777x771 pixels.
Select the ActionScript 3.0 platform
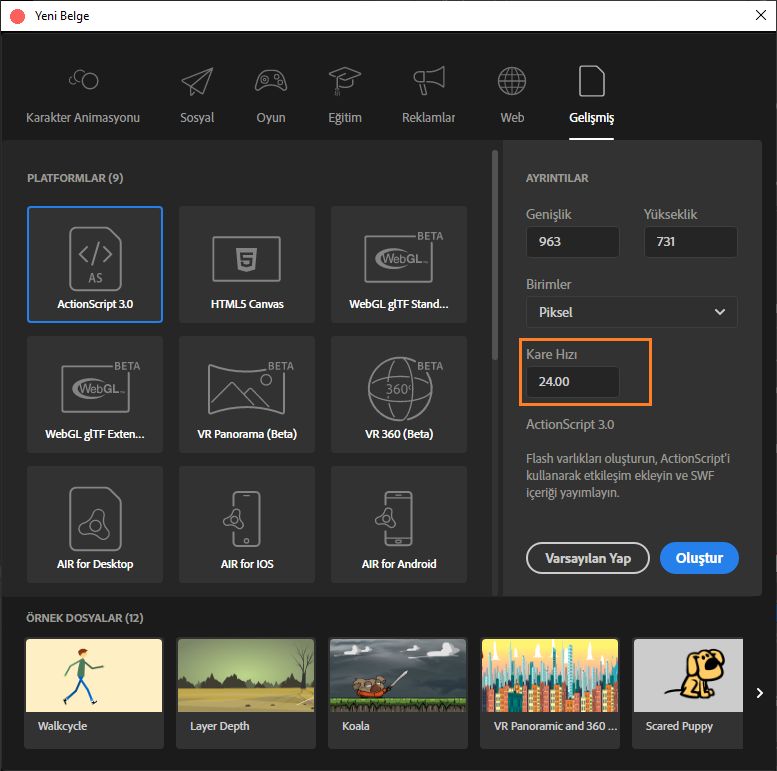pos(95,265)
